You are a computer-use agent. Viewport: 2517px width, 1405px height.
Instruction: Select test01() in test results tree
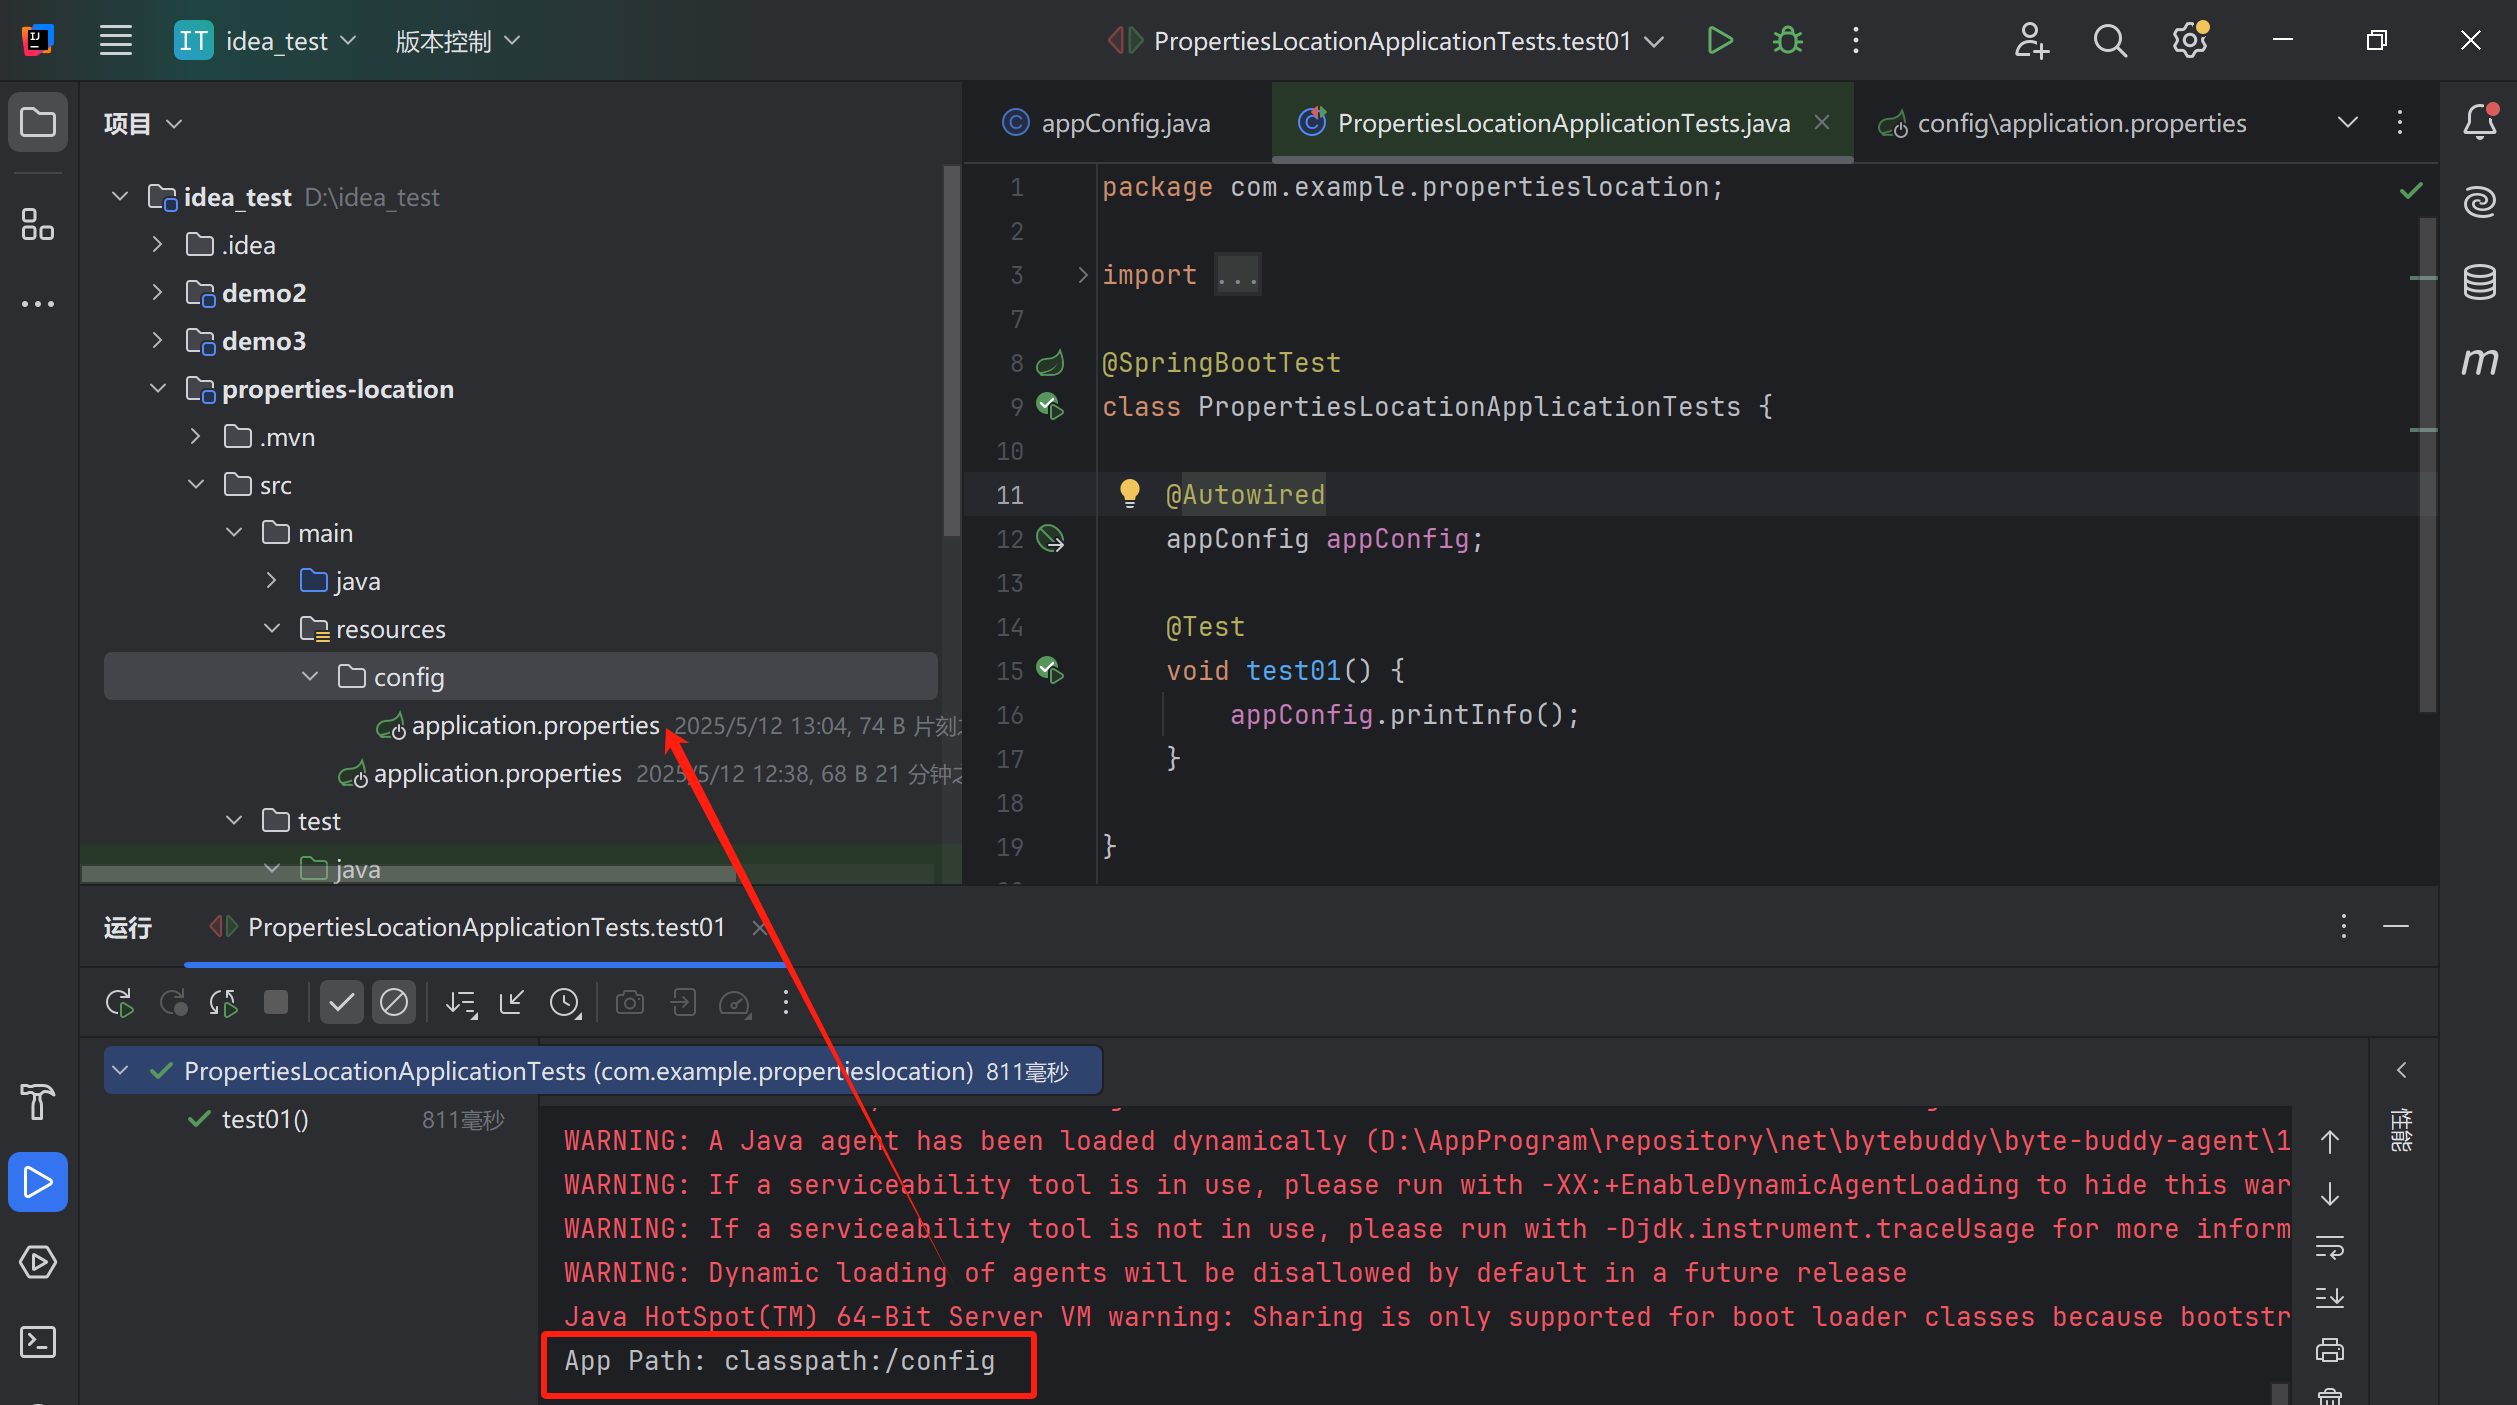pos(265,1119)
